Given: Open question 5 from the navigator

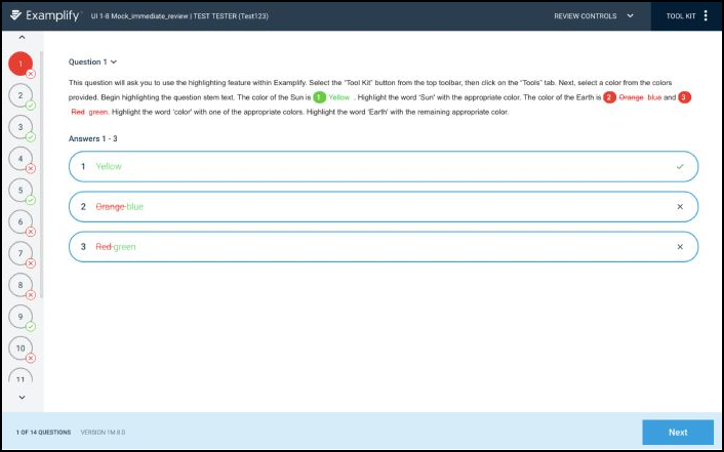Looking at the screenshot, I should (20, 190).
